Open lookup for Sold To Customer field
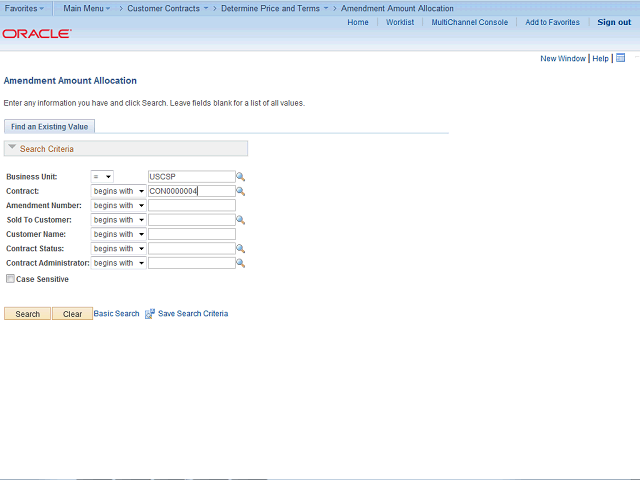Image resolution: width=640 pixels, height=480 pixels. [240, 220]
